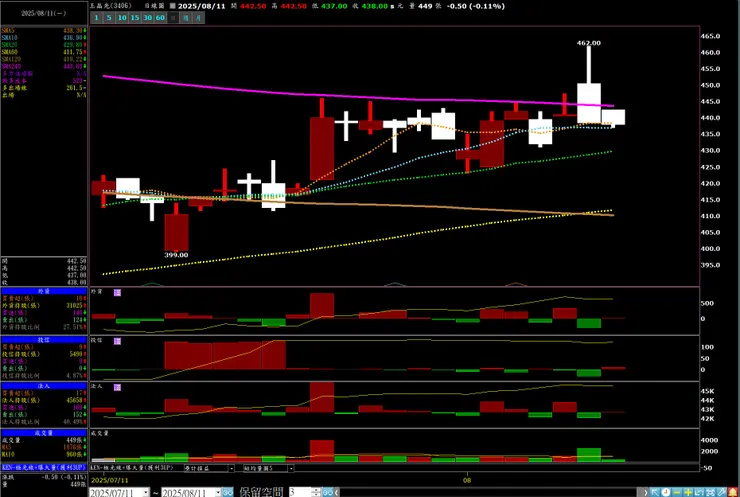
Task: Click the SMA10 legend row
Action: click(44, 37)
